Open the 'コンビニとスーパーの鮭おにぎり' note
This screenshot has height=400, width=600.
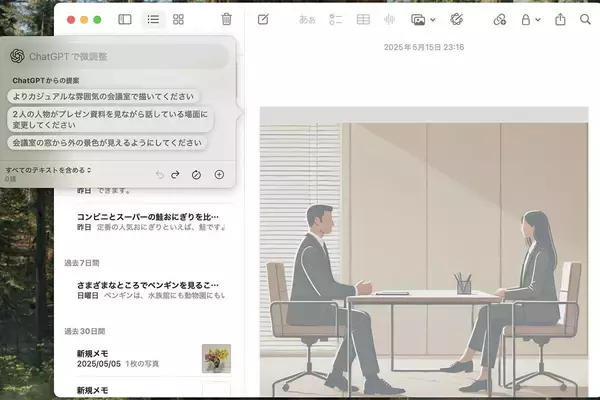coord(148,216)
